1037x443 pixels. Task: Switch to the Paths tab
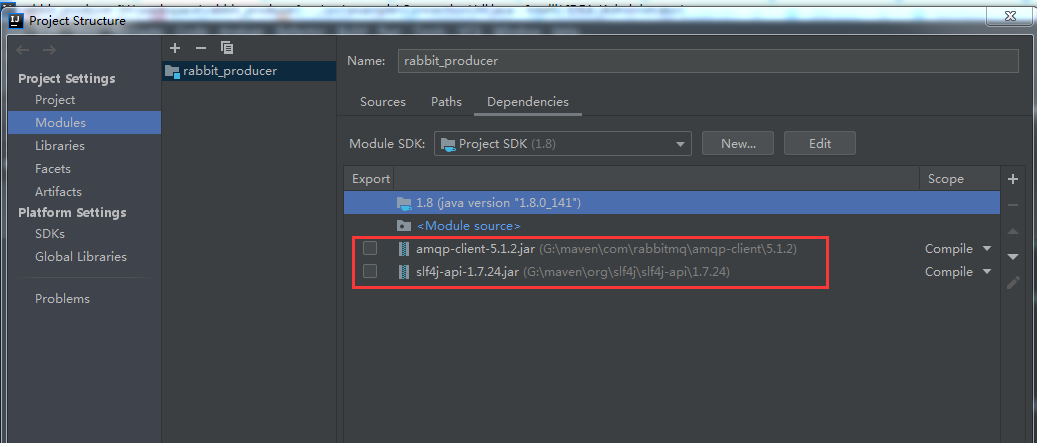click(x=446, y=102)
